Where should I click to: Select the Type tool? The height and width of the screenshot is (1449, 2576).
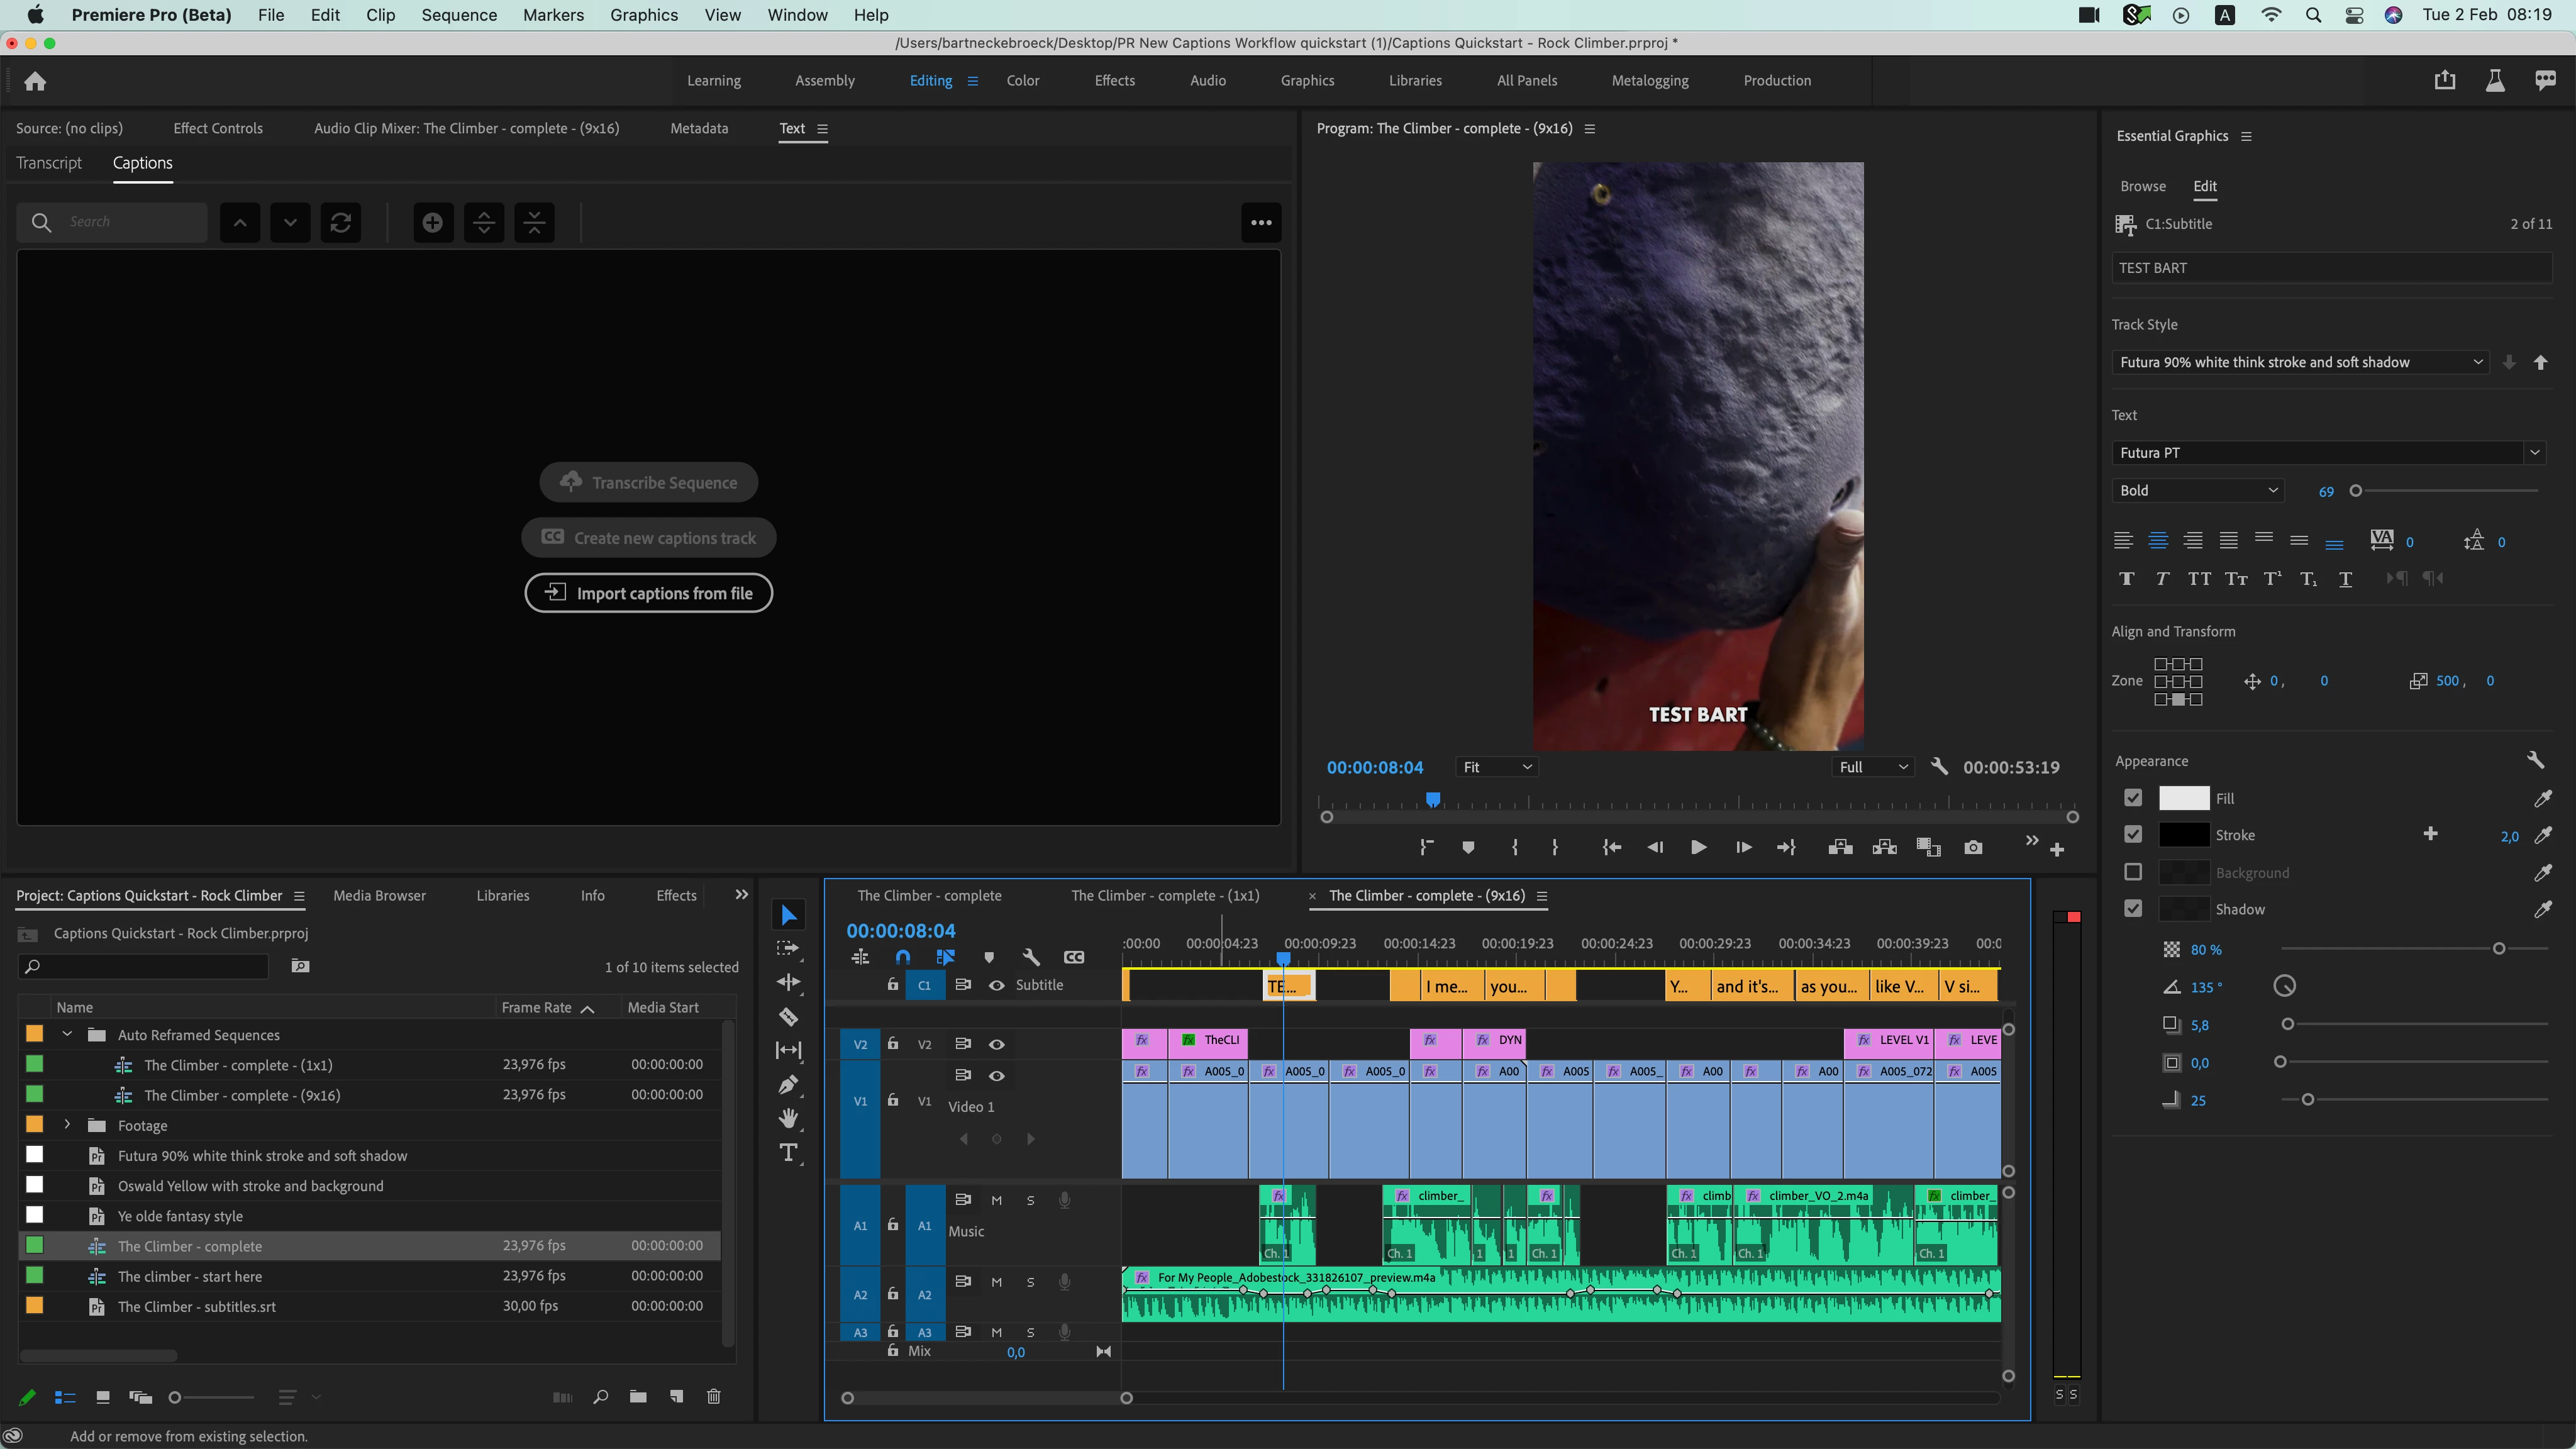click(x=788, y=1153)
